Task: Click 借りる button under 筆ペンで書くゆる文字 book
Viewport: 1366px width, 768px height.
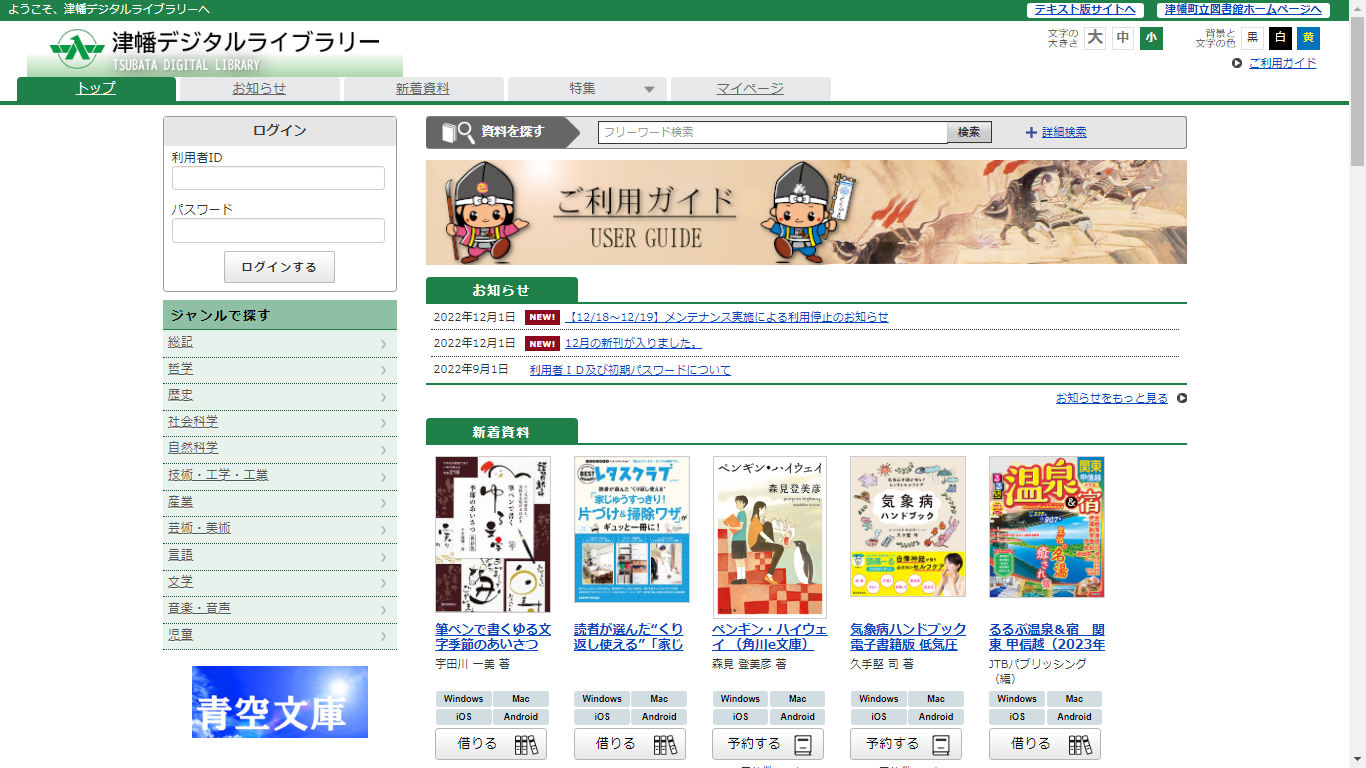Action: pyautogui.click(x=491, y=744)
